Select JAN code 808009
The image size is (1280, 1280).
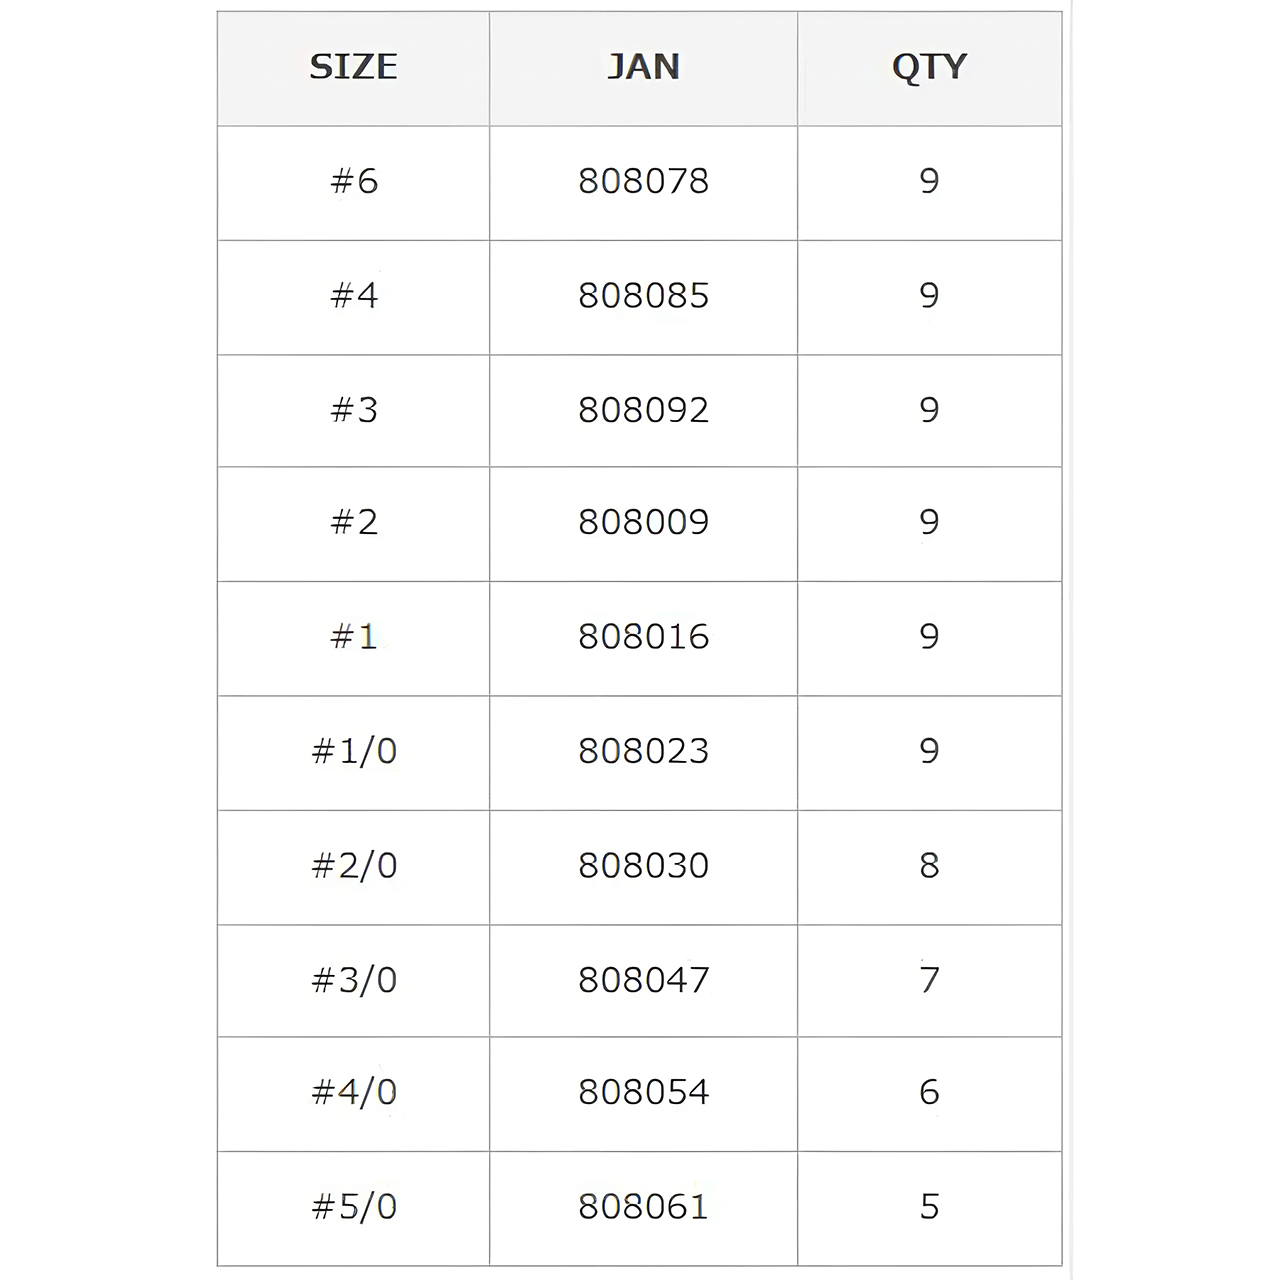click(x=644, y=522)
